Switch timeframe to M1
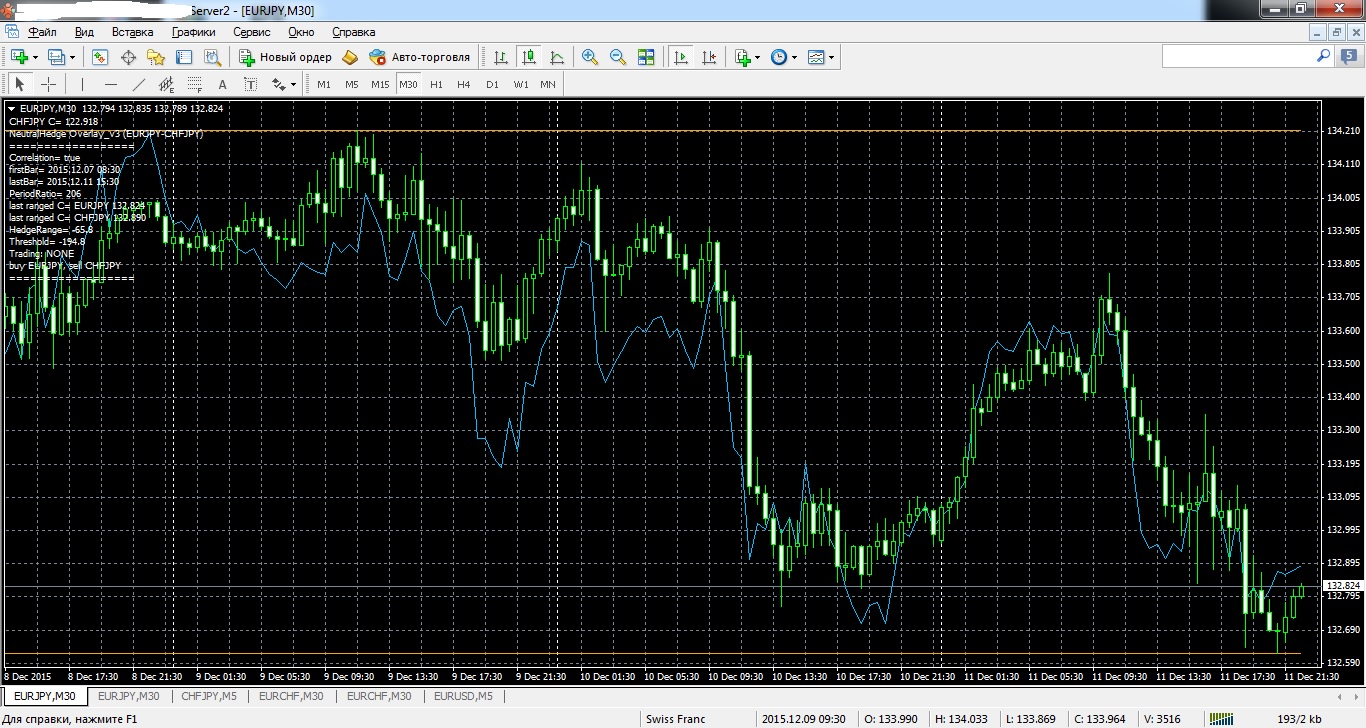The image size is (1366, 728). pyautogui.click(x=324, y=84)
